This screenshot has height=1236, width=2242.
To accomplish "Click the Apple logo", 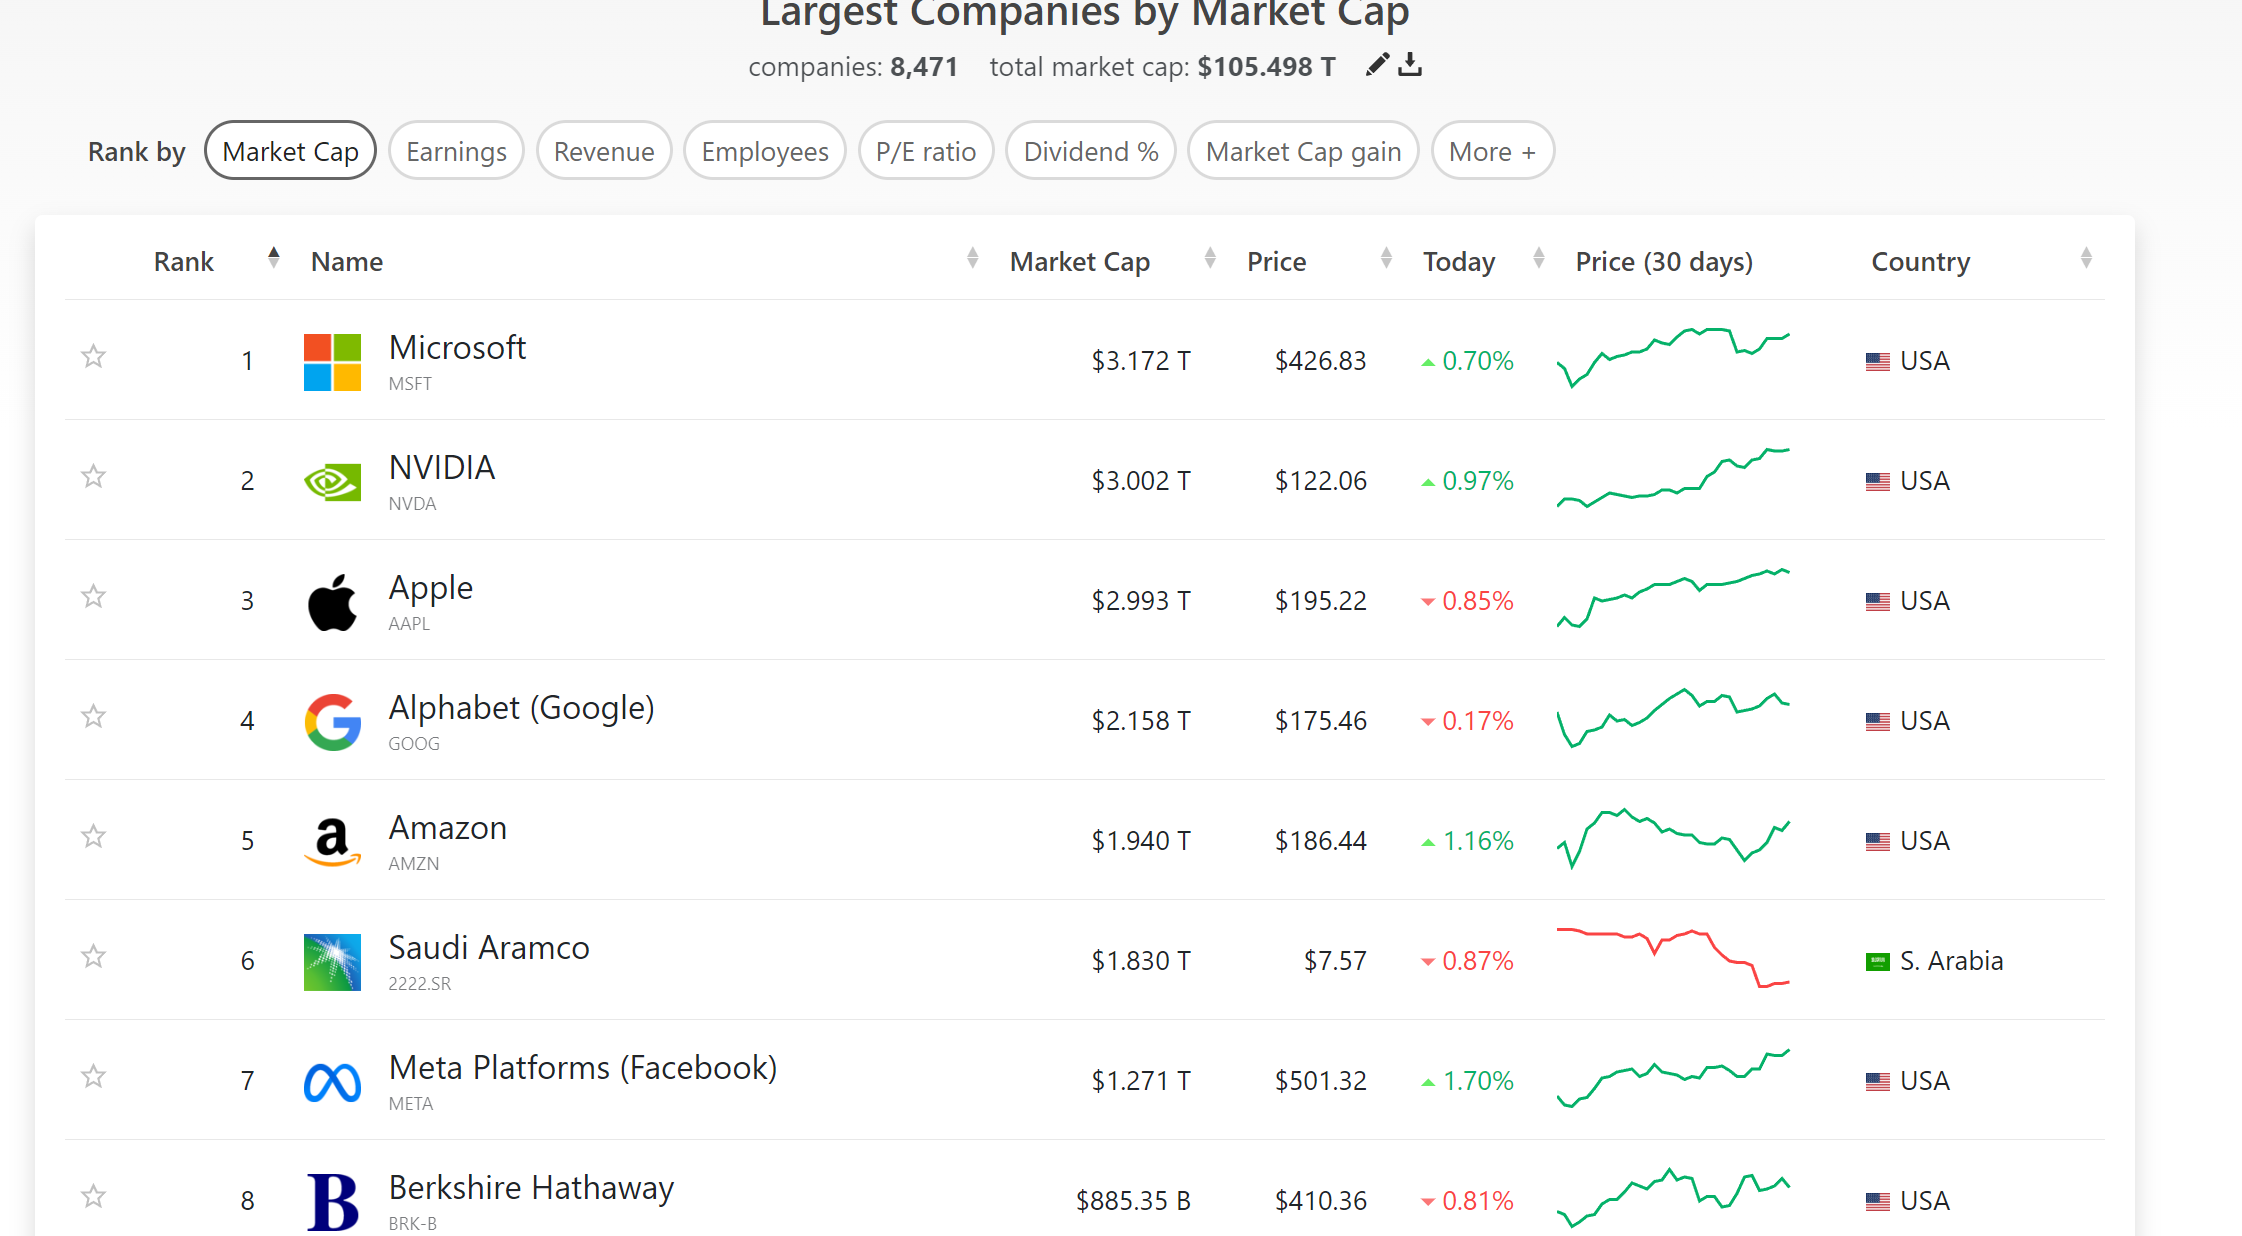I will point(332,602).
